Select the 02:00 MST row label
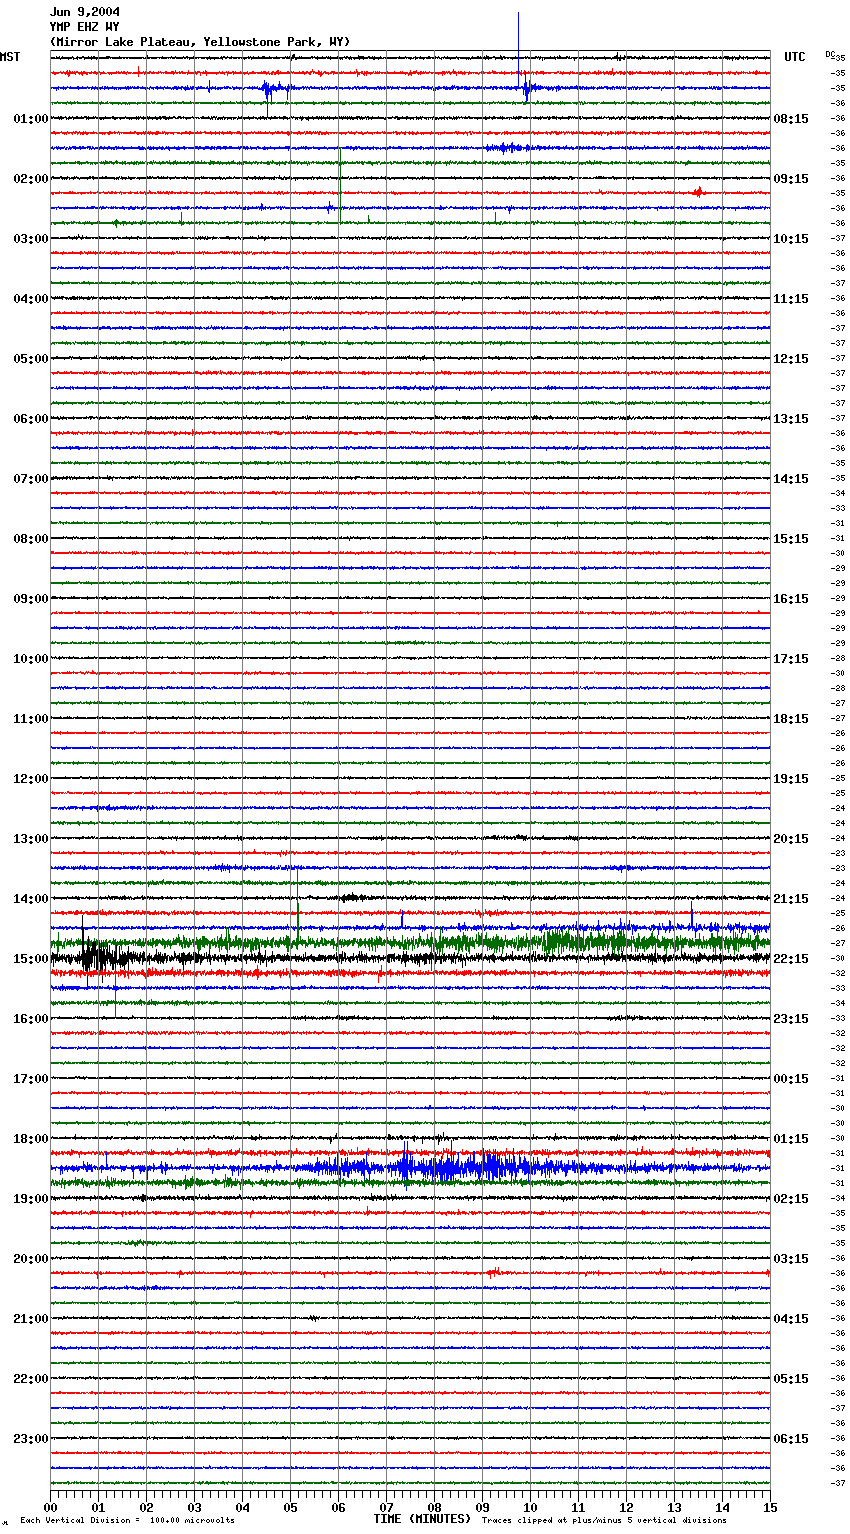 tap(31, 179)
